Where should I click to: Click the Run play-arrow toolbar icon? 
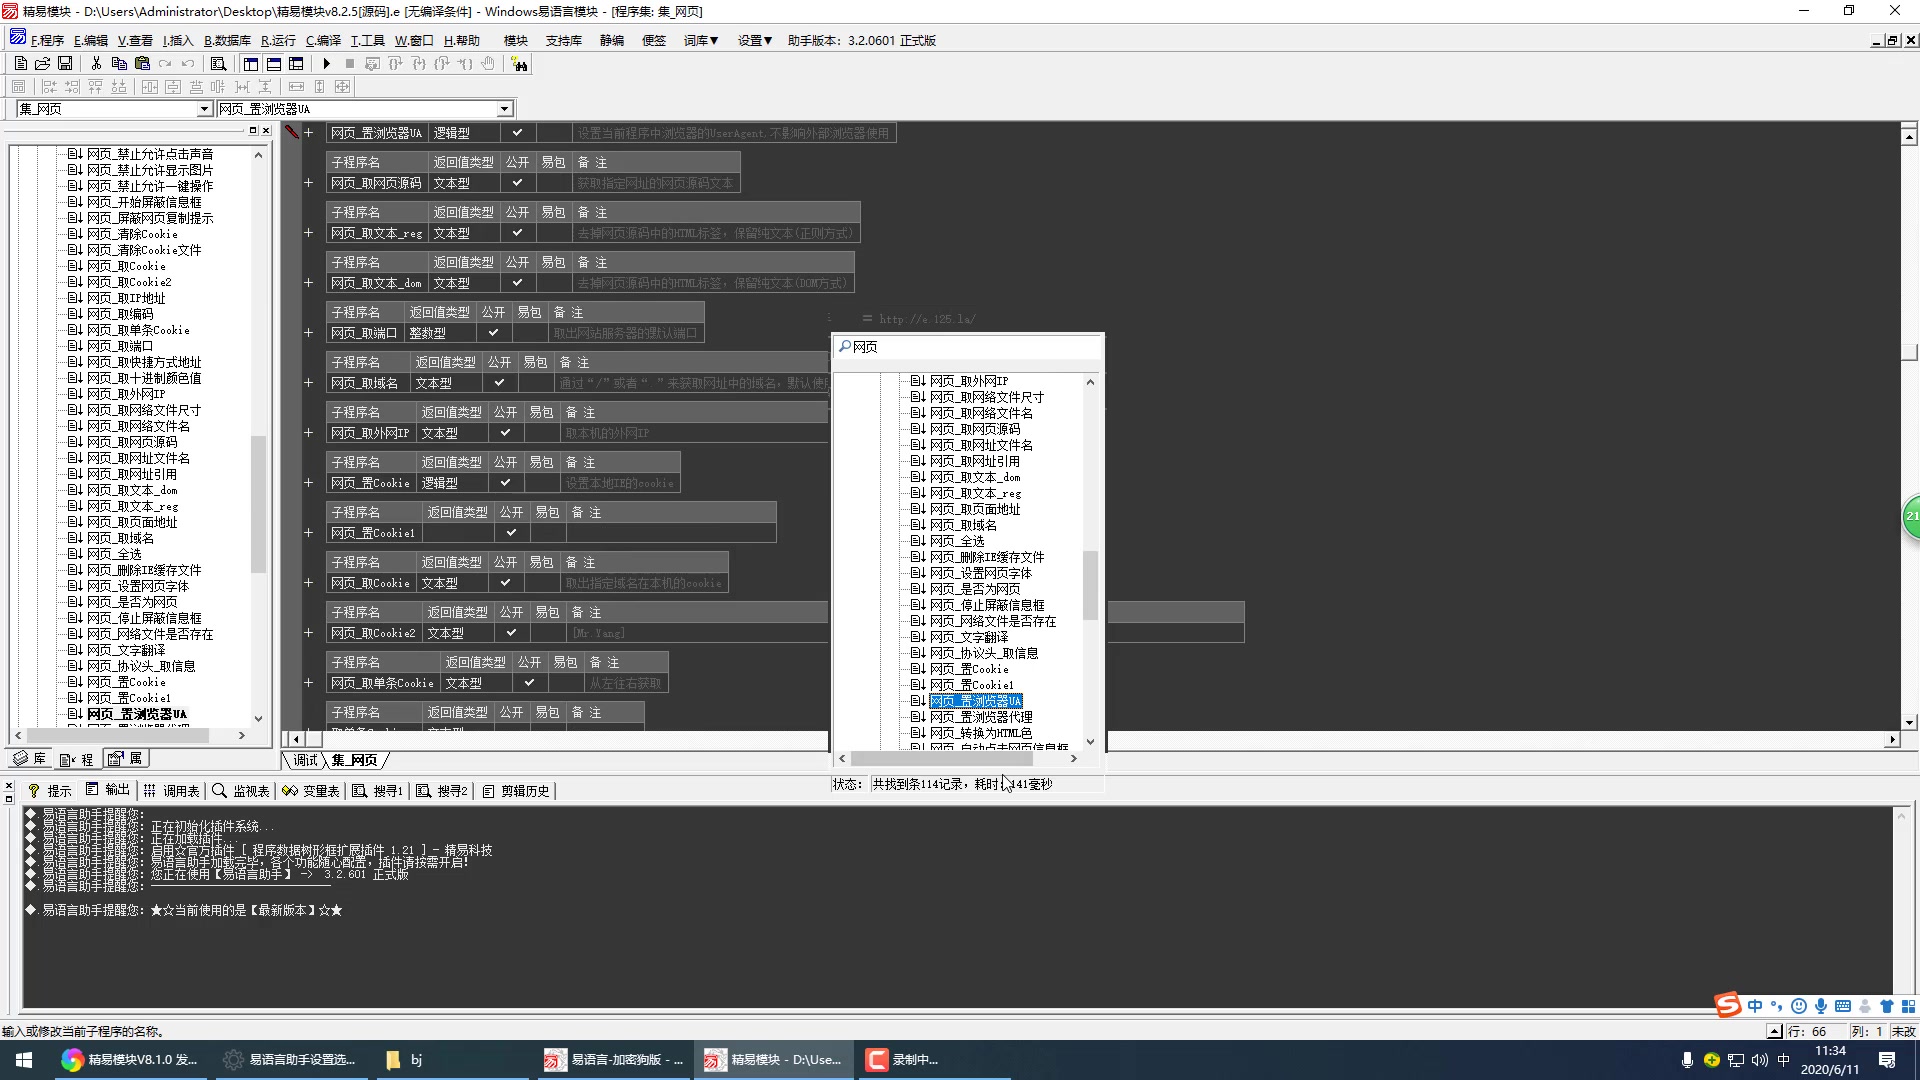coord(326,63)
